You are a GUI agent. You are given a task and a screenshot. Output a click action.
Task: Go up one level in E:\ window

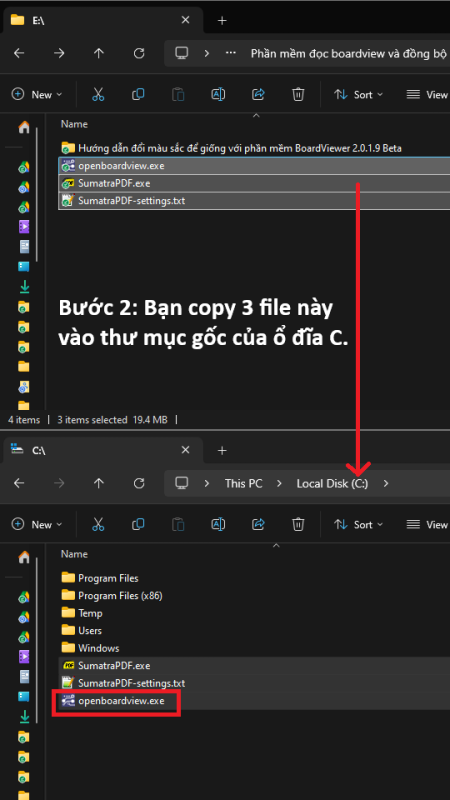coord(98,53)
